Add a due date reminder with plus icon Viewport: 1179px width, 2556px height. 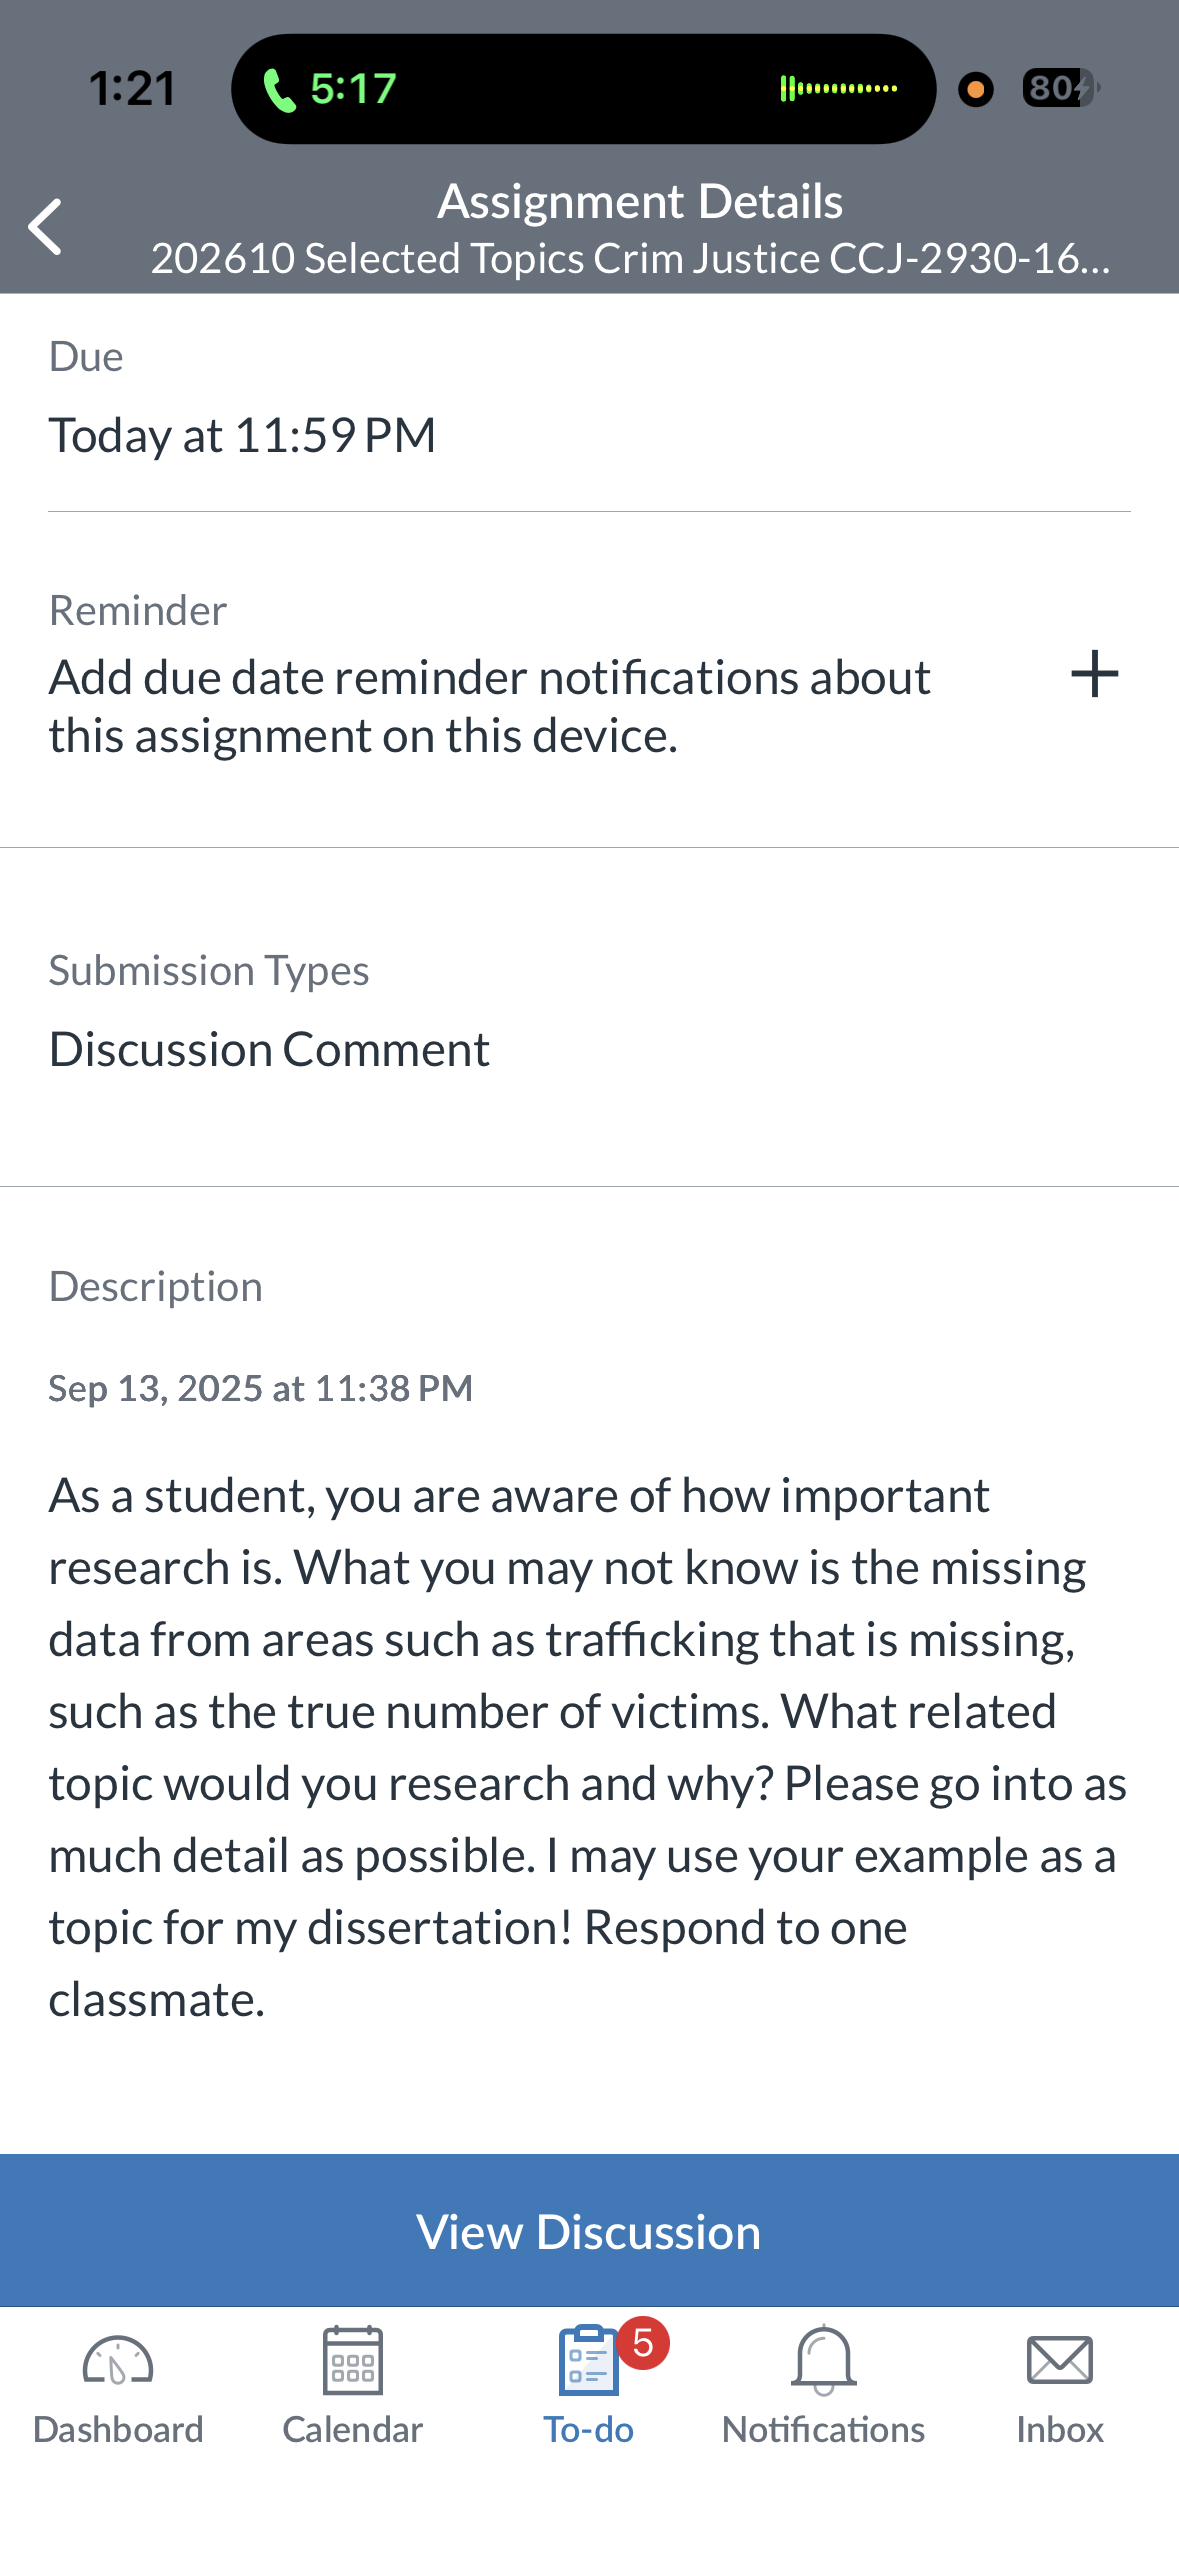[1094, 674]
